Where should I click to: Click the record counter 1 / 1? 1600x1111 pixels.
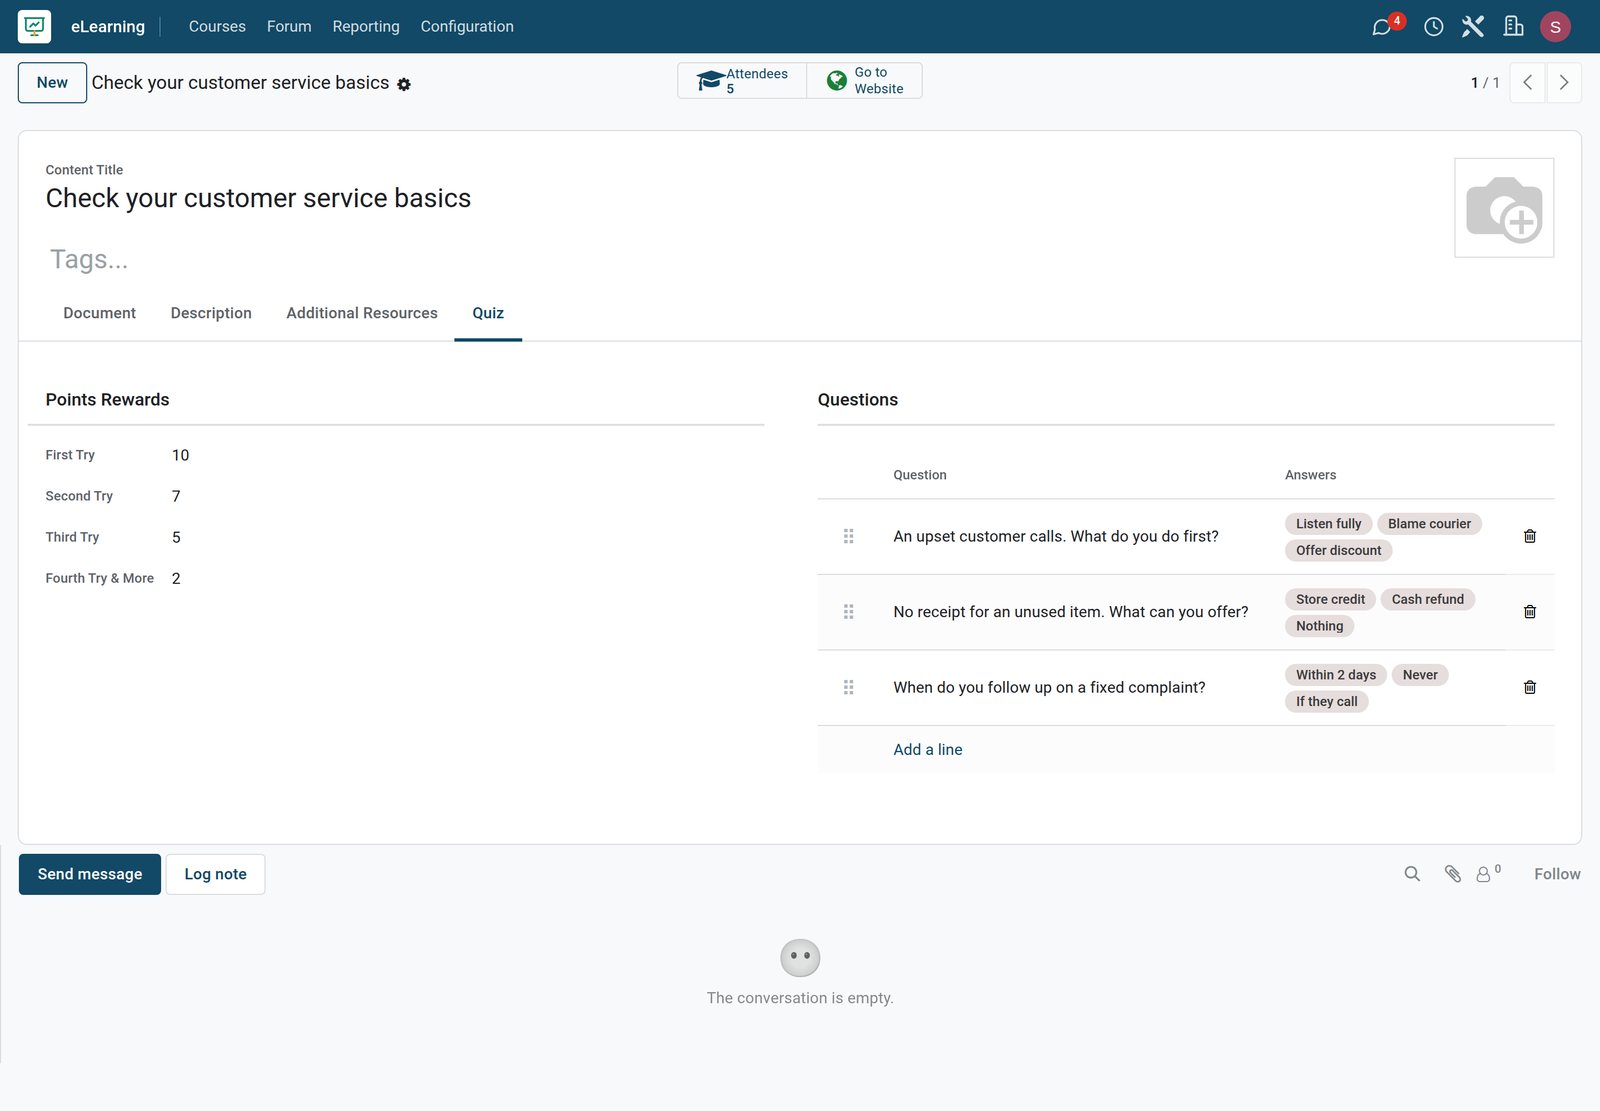pos(1485,83)
